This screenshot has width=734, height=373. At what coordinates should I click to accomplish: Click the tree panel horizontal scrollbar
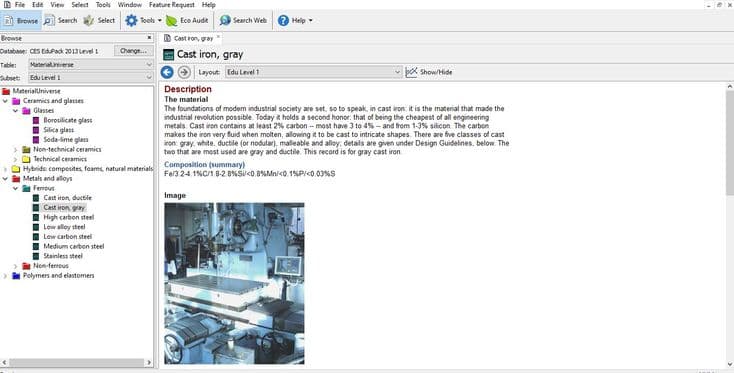click(x=76, y=363)
